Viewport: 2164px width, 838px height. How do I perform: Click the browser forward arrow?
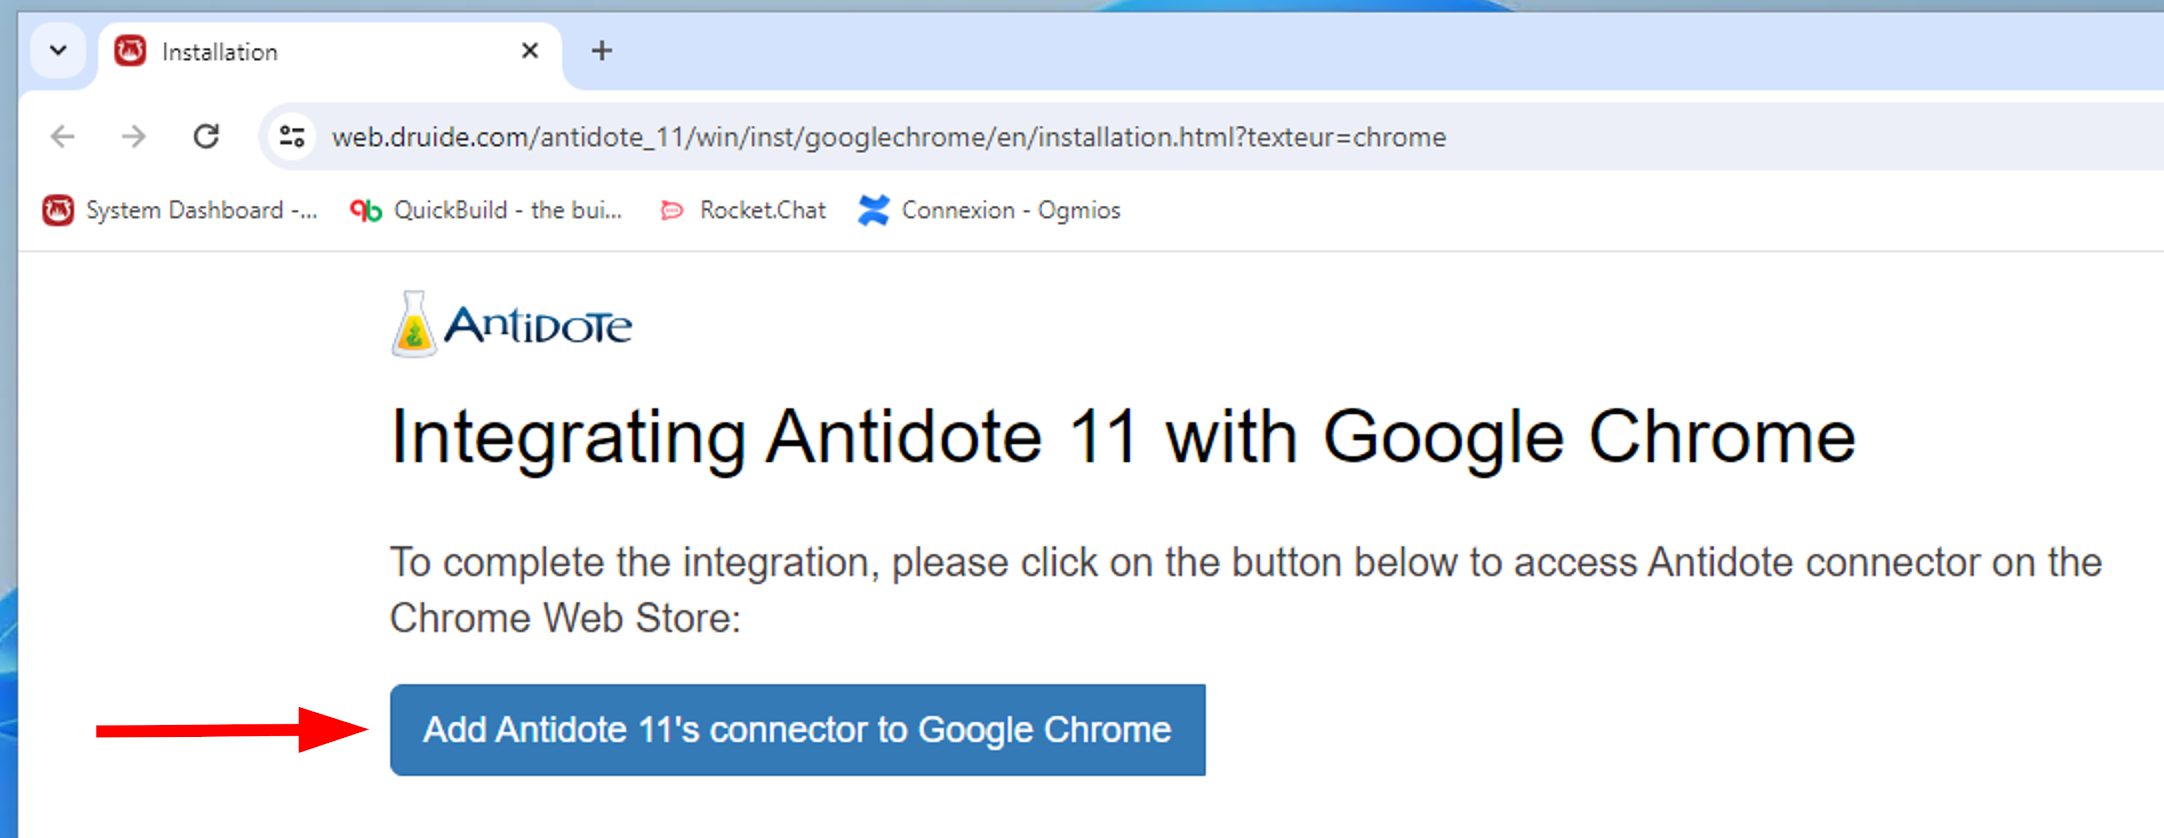click(x=133, y=136)
